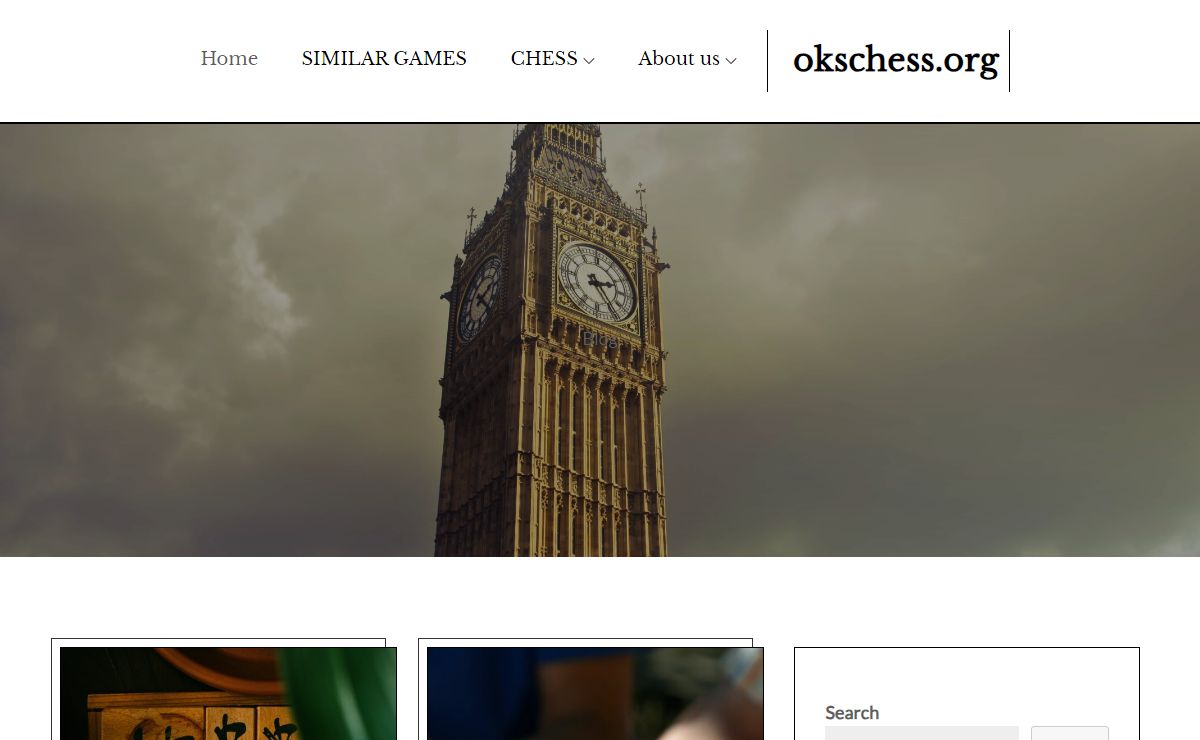Click the second post card frame
This screenshot has width=1200, height=740.
(585, 689)
